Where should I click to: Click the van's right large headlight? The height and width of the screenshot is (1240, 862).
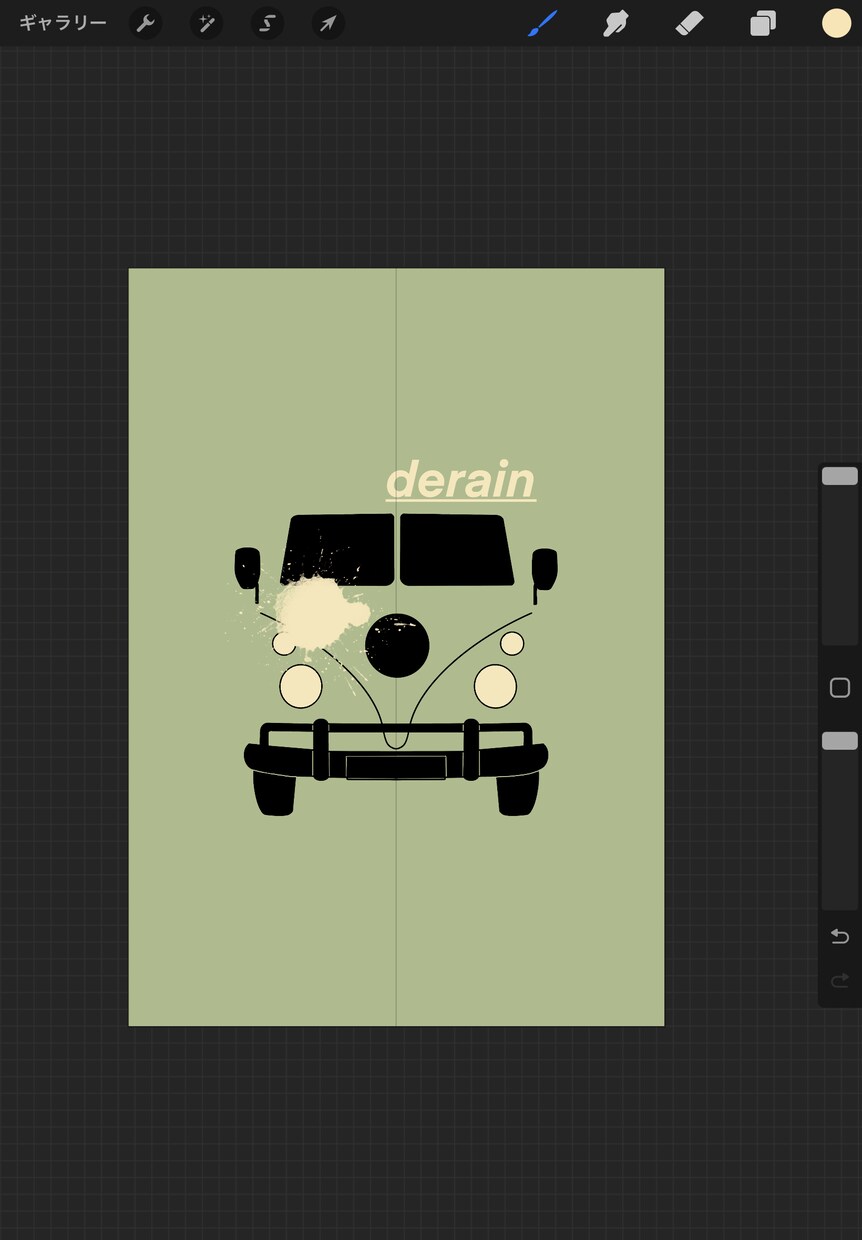pyautogui.click(x=495, y=686)
